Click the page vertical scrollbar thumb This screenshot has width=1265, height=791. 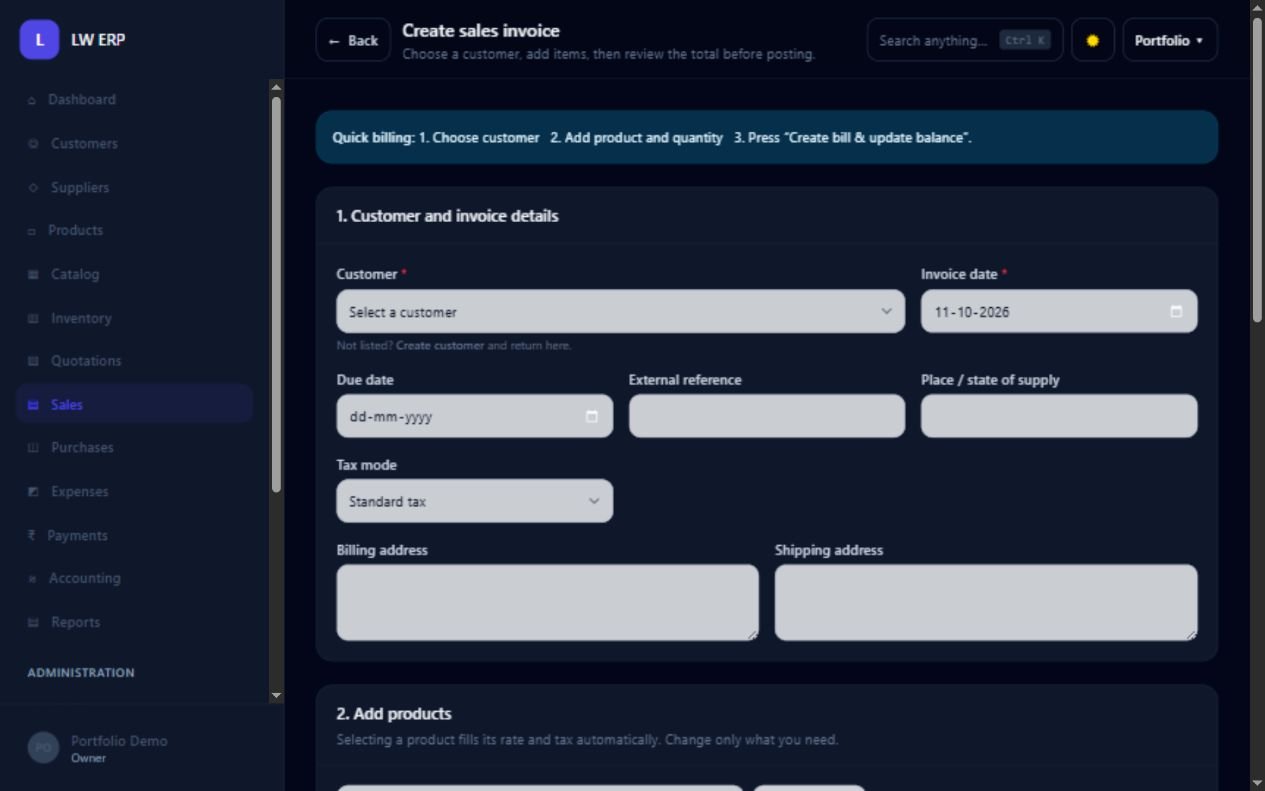click(x=1257, y=168)
